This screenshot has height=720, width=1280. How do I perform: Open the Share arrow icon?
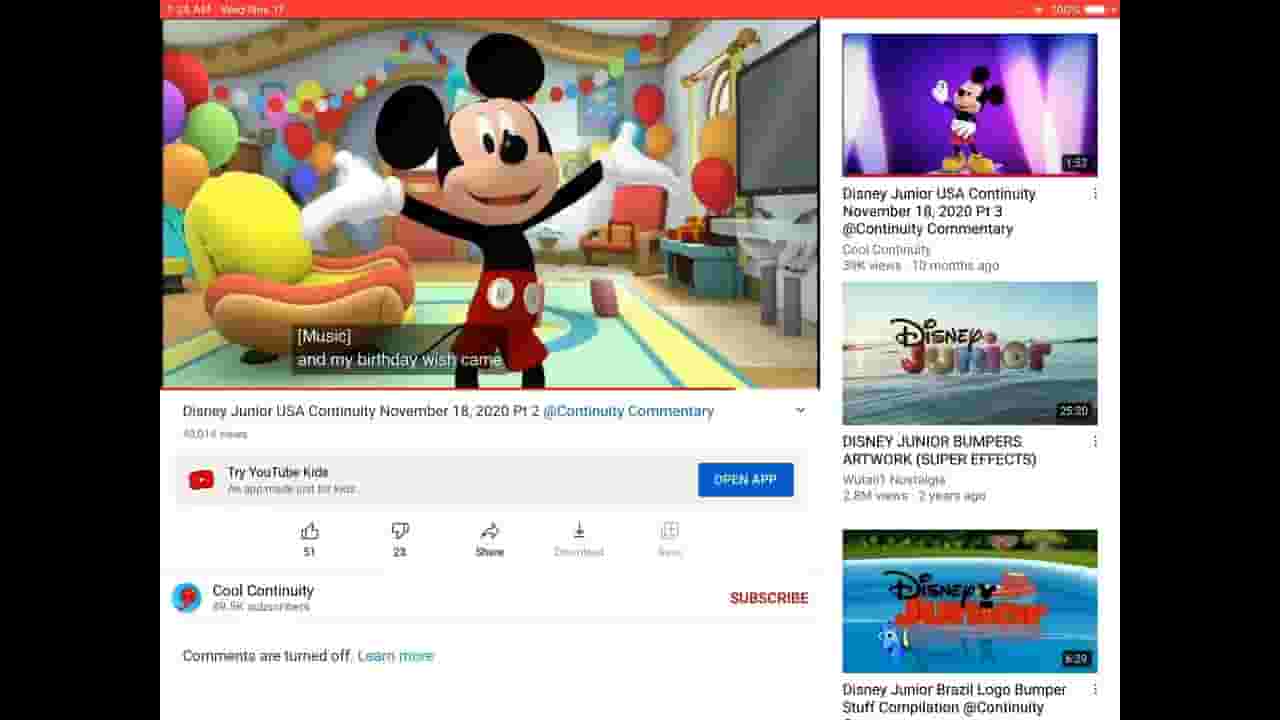(490, 531)
